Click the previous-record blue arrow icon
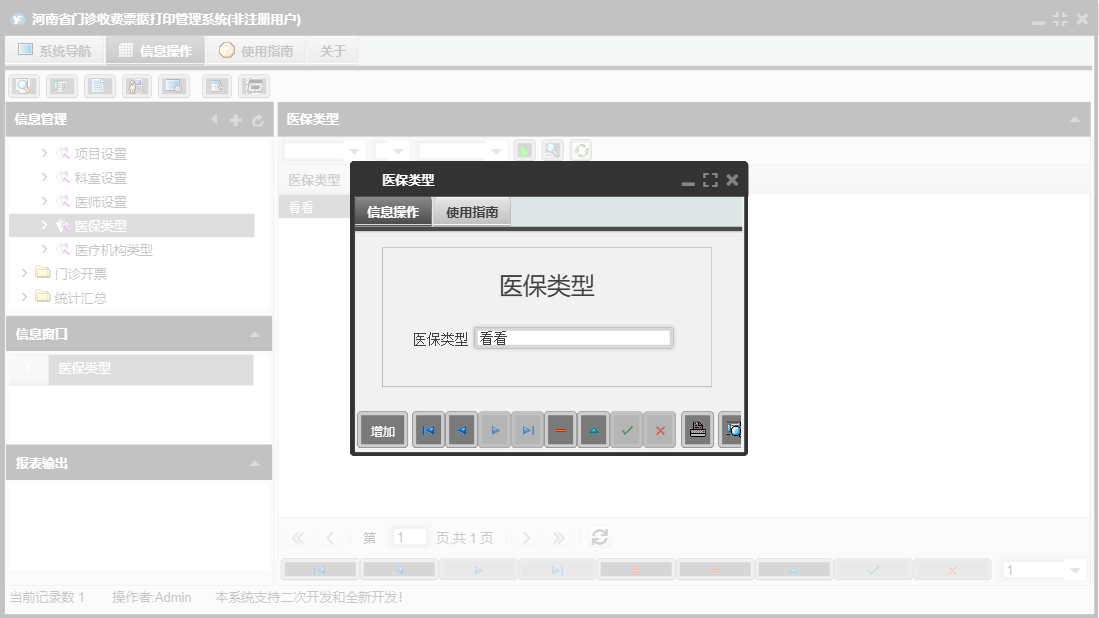The image size is (1099, 618). [x=461, y=430]
